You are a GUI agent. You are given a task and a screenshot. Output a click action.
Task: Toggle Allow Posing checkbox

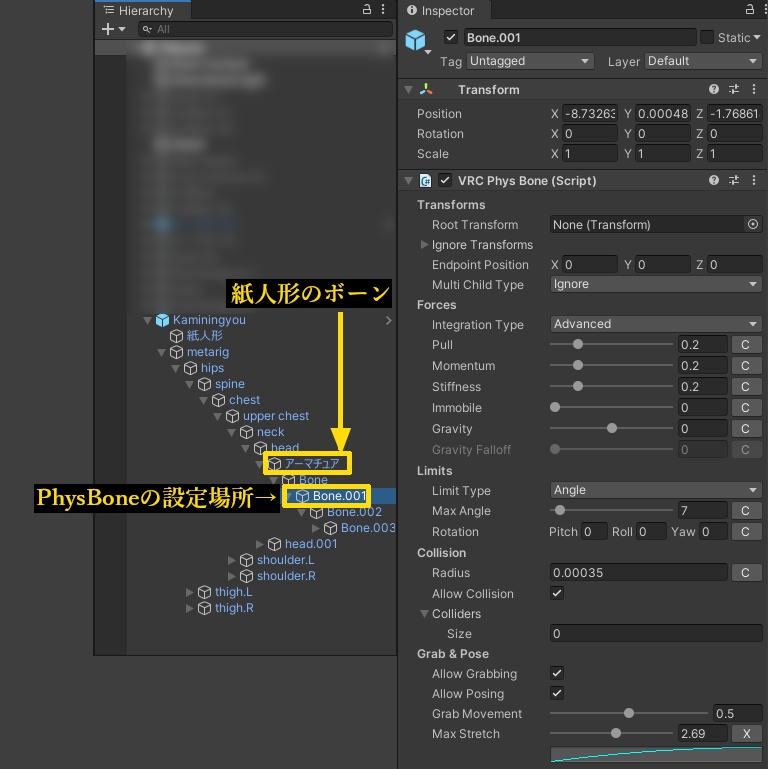click(x=557, y=693)
